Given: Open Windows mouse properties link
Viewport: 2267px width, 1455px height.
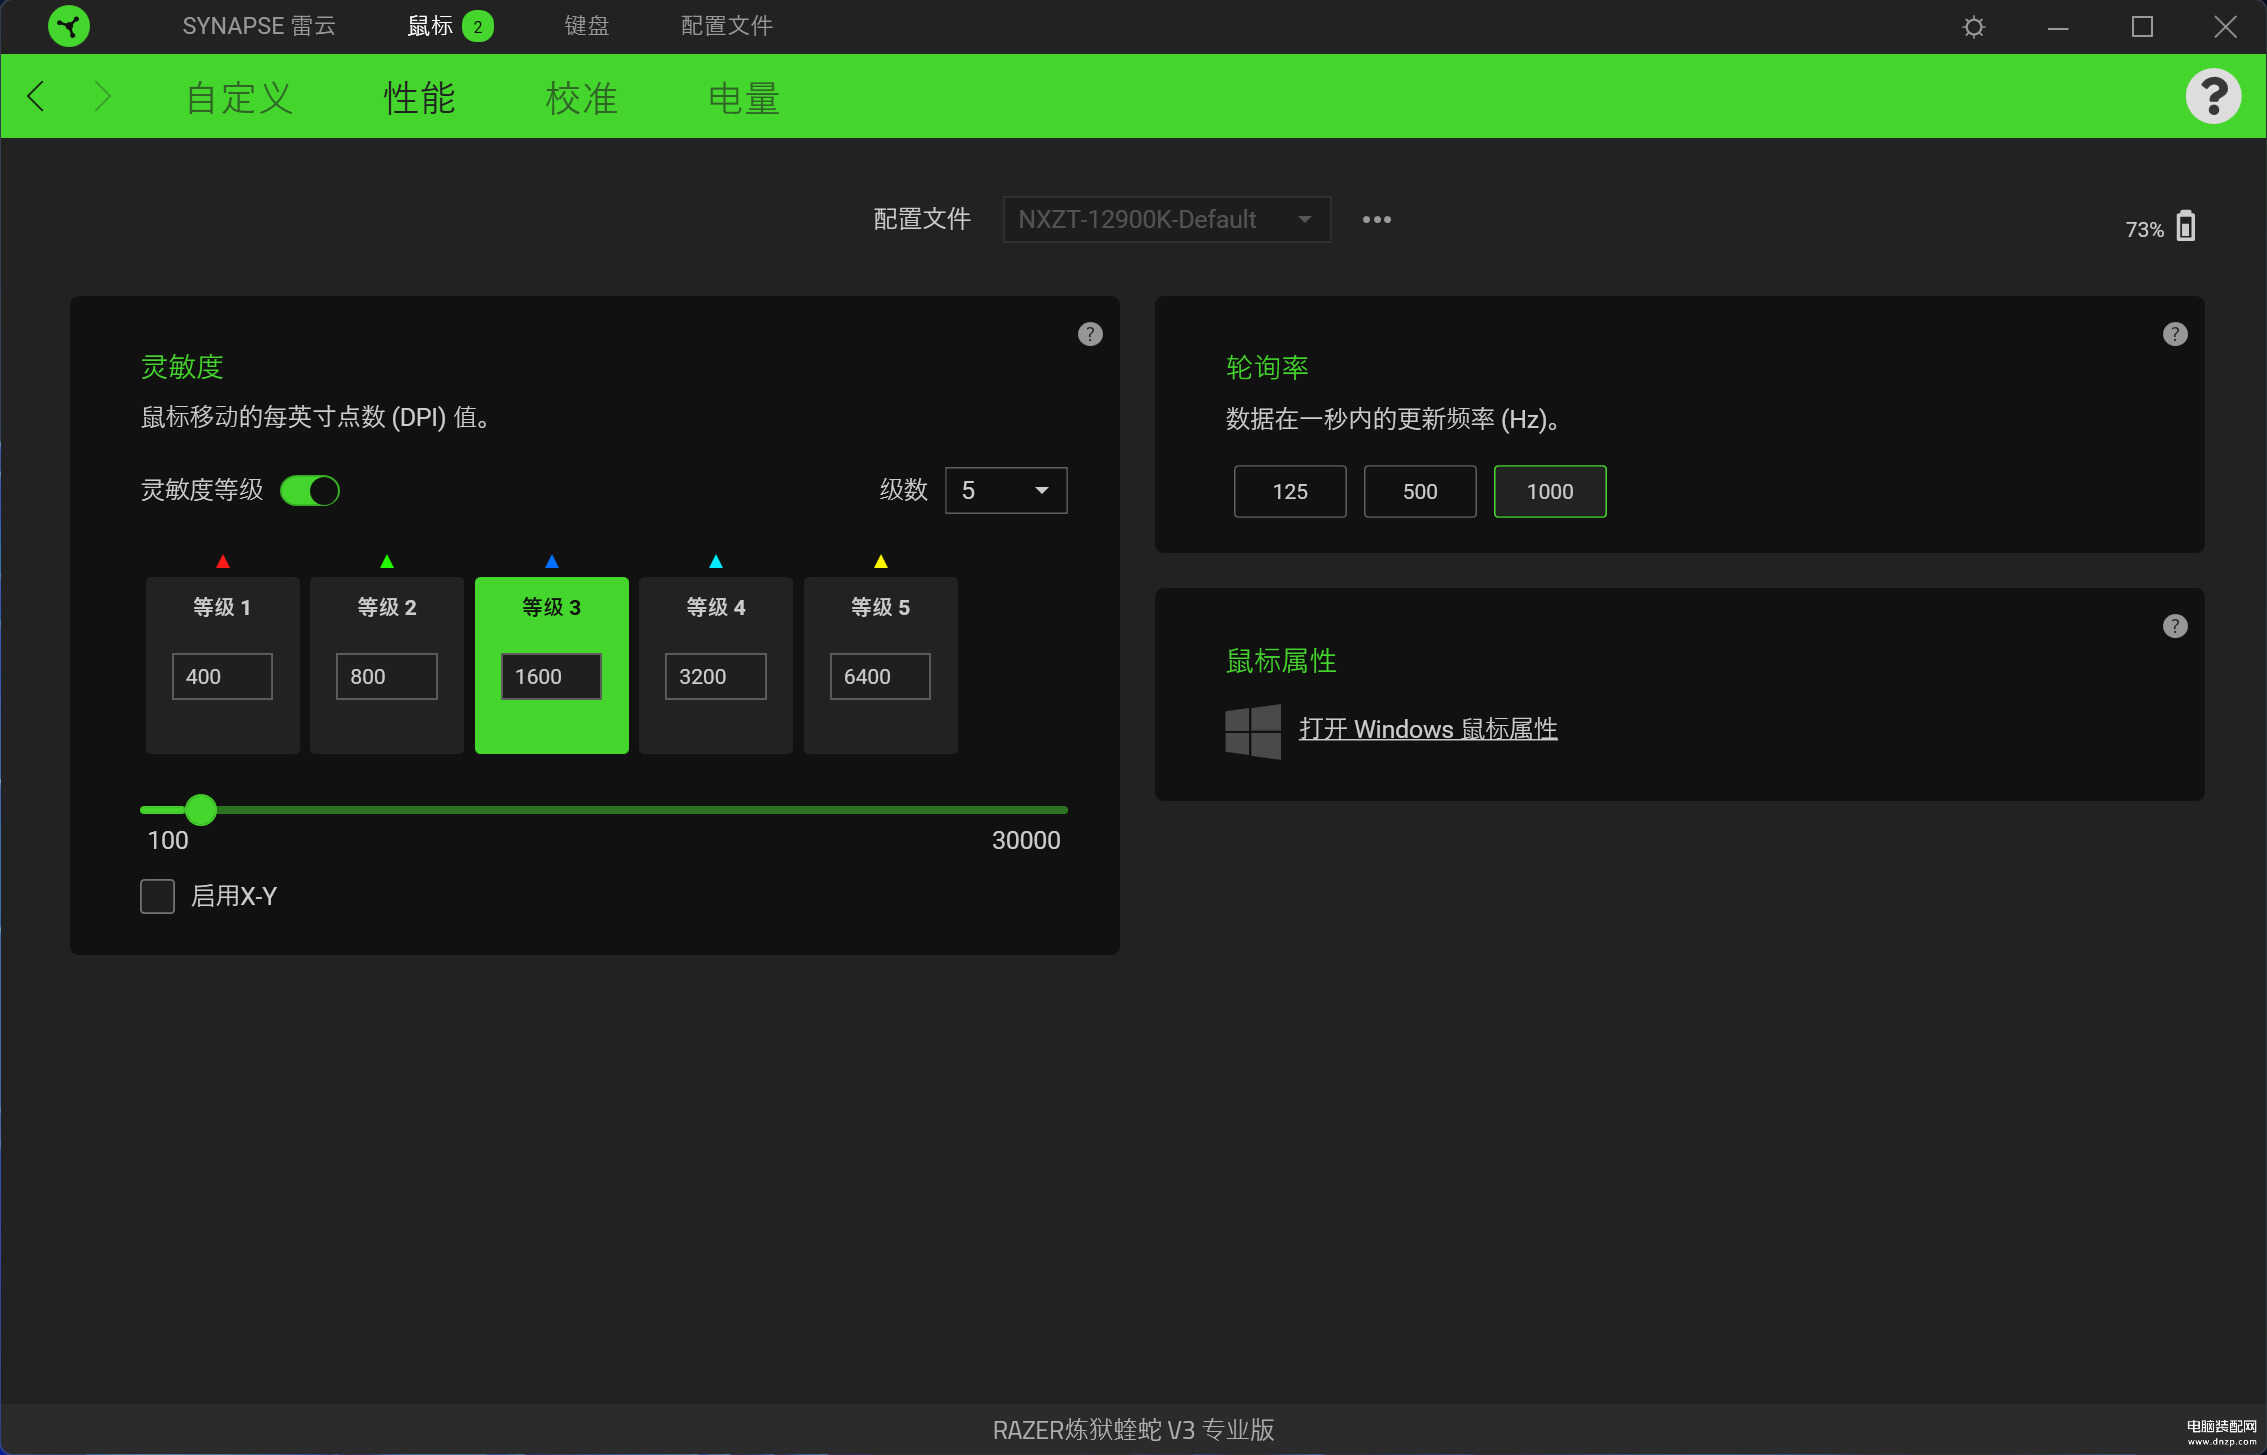Looking at the screenshot, I should coord(1428,729).
